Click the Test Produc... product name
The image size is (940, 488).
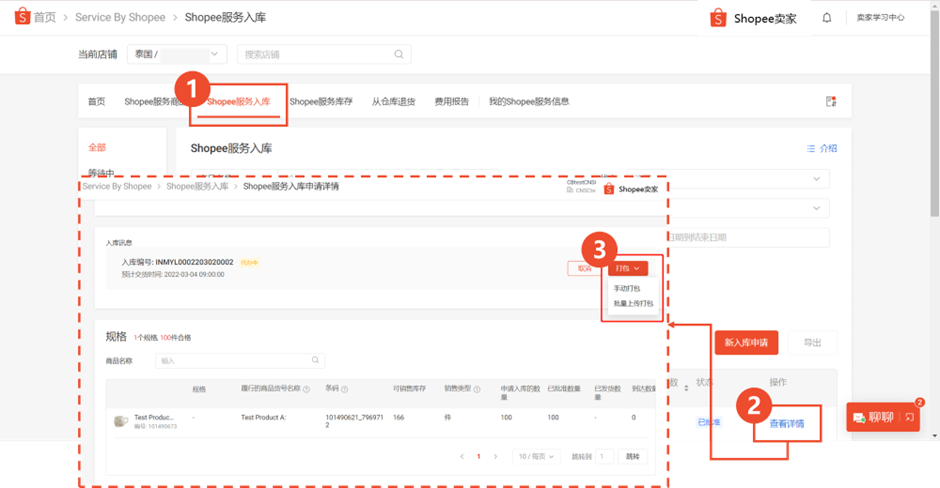(154, 417)
